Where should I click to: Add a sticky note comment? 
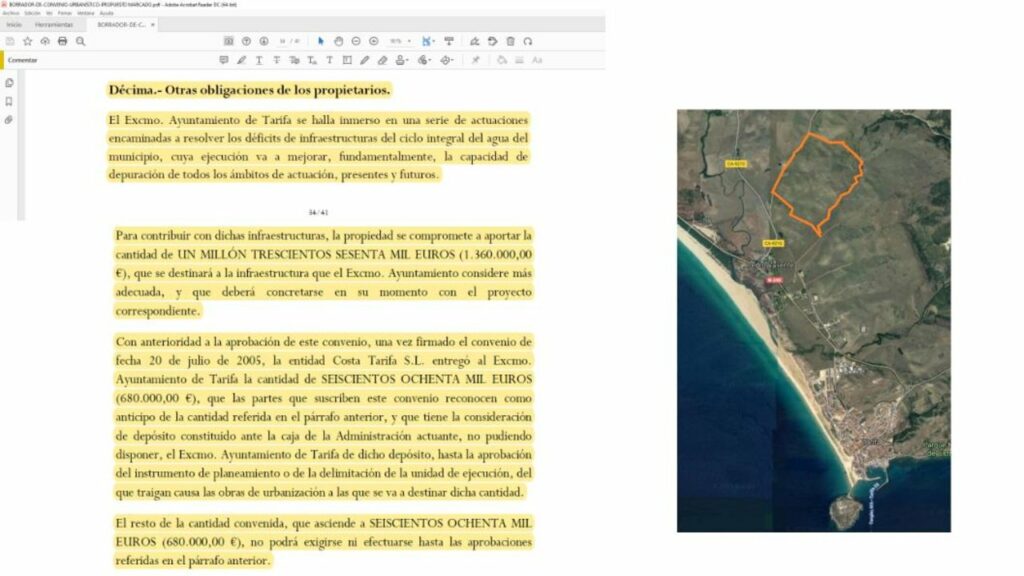click(223, 60)
